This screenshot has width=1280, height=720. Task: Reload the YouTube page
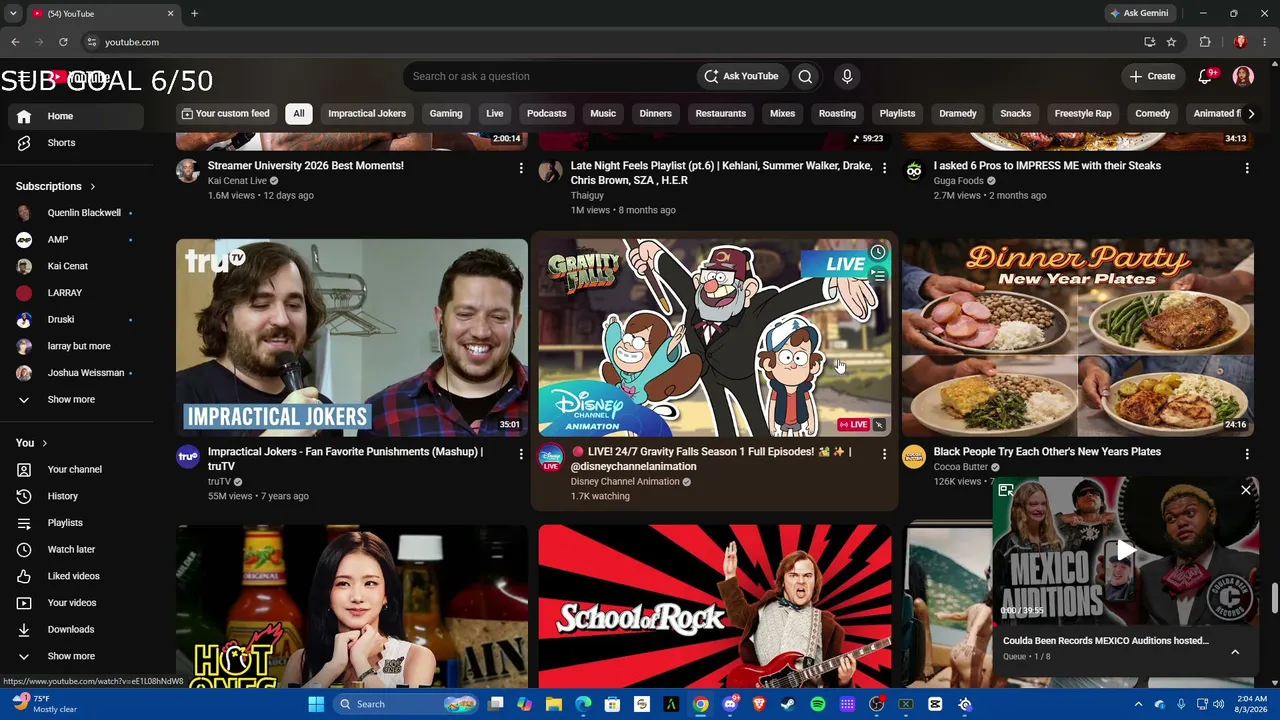tap(63, 42)
